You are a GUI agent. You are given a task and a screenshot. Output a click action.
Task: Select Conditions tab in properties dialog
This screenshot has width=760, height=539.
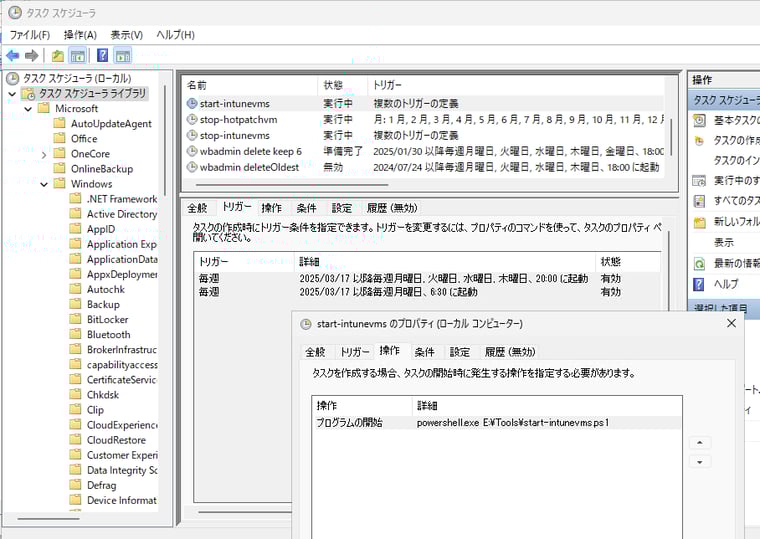pos(425,352)
